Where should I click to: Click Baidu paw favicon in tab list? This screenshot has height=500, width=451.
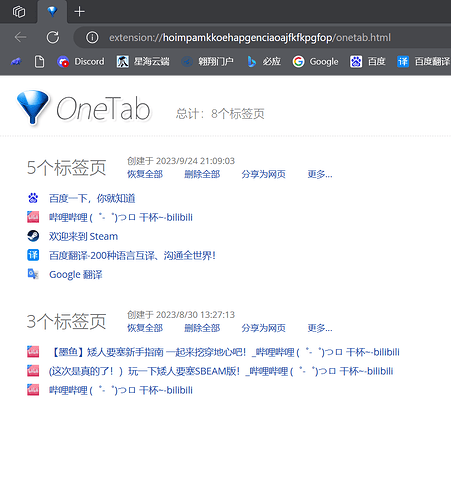click(33, 198)
